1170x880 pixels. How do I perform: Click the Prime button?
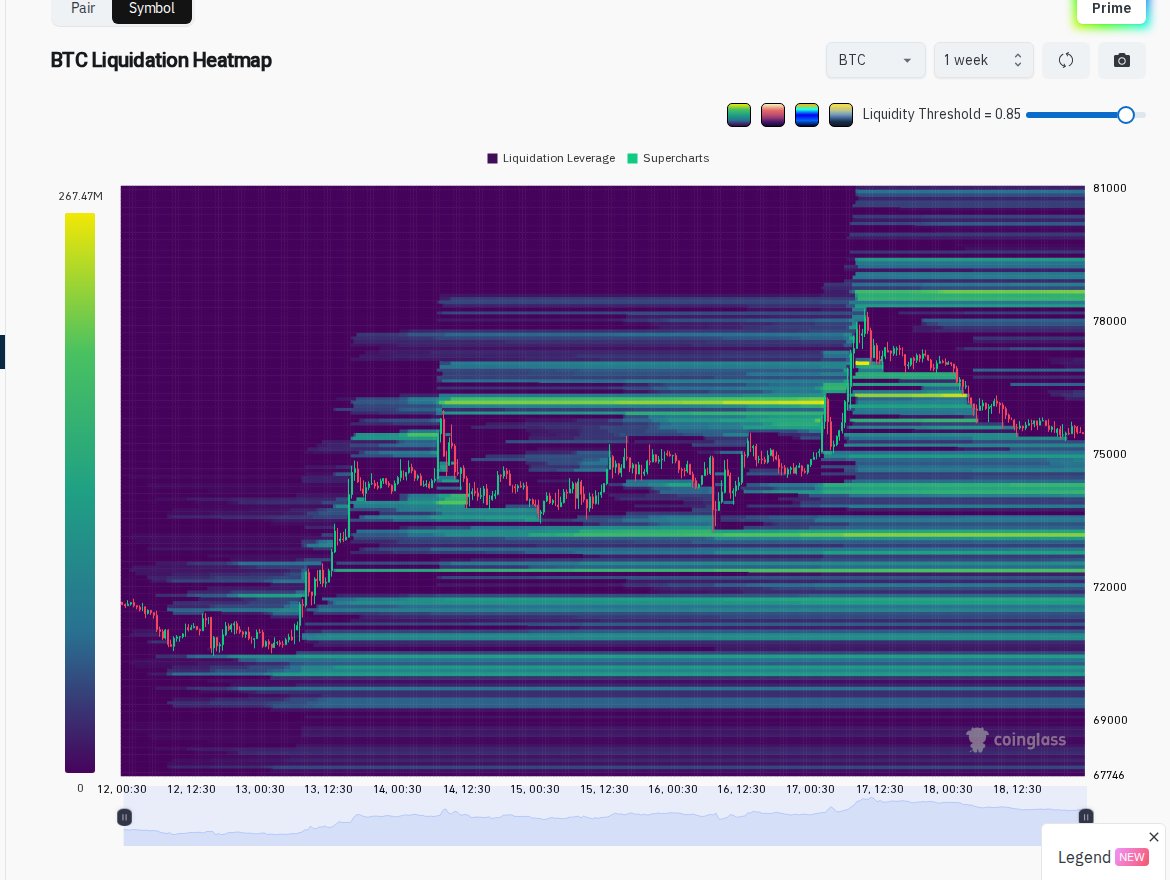pyautogui.click(x=1111, y=8)
